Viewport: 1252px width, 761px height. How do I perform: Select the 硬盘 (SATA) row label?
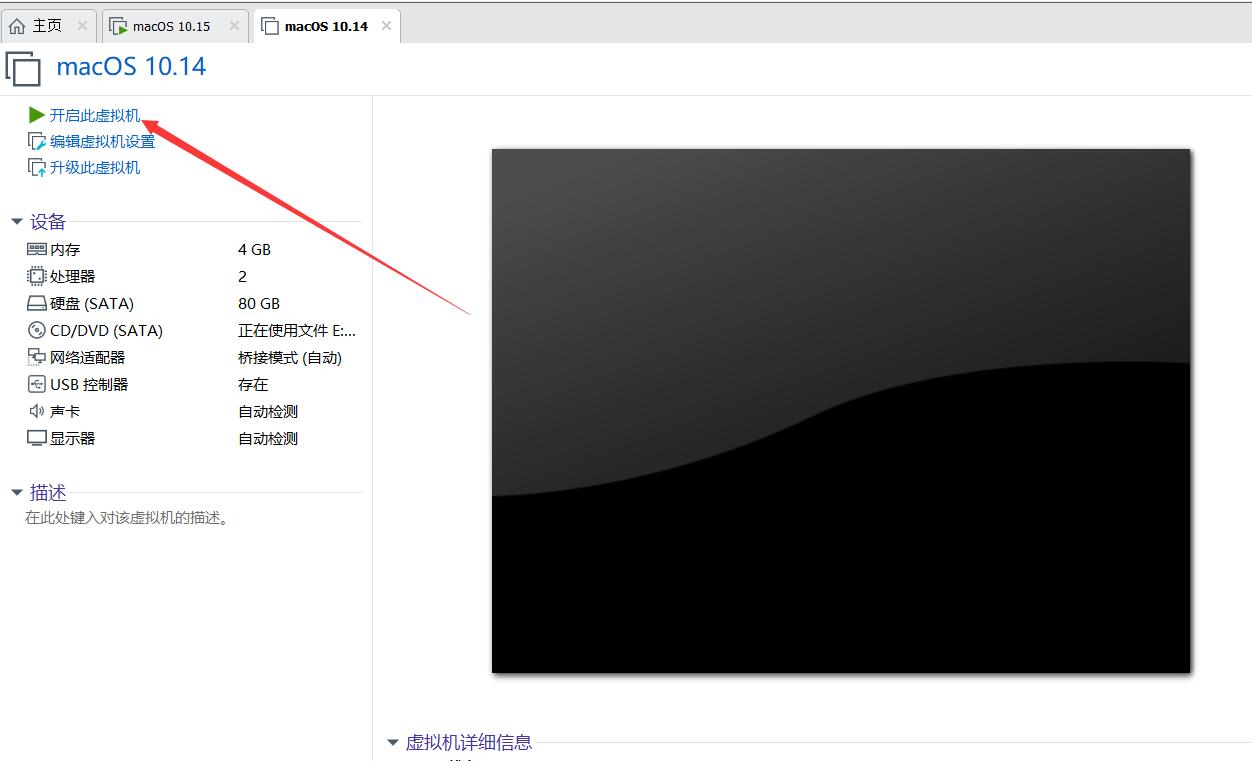[92, 303]
